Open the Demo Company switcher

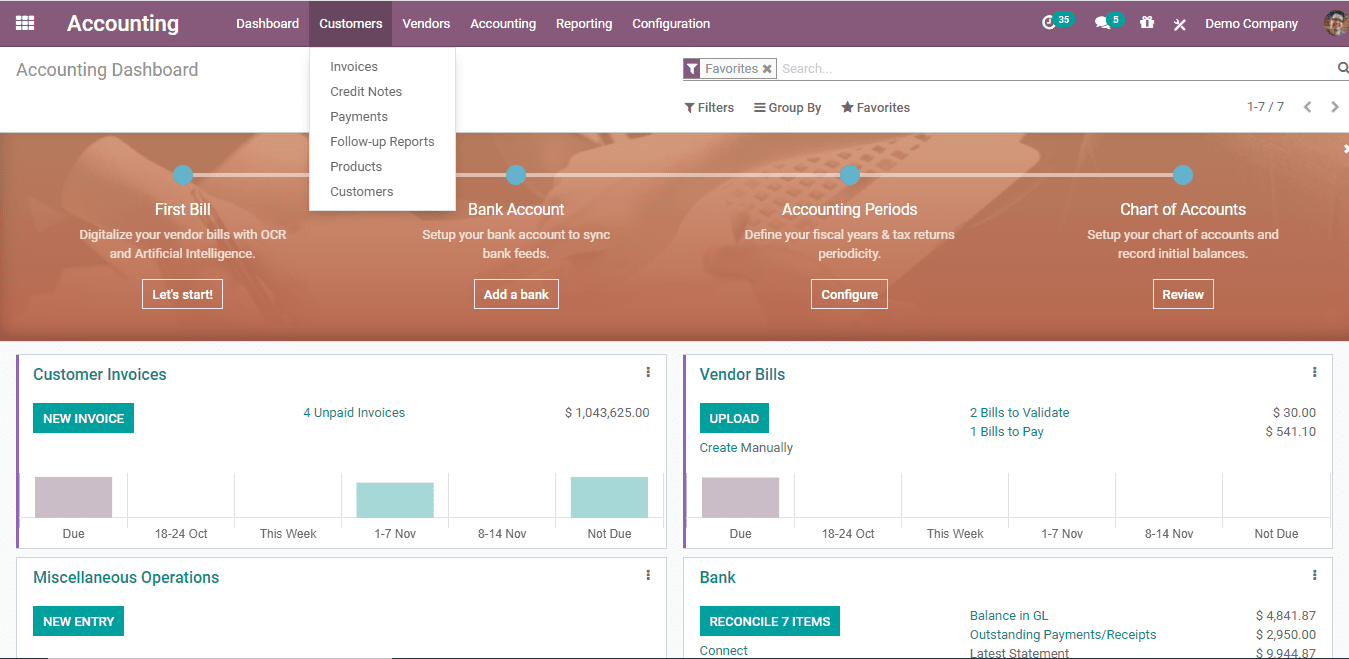click(1251, 24)
